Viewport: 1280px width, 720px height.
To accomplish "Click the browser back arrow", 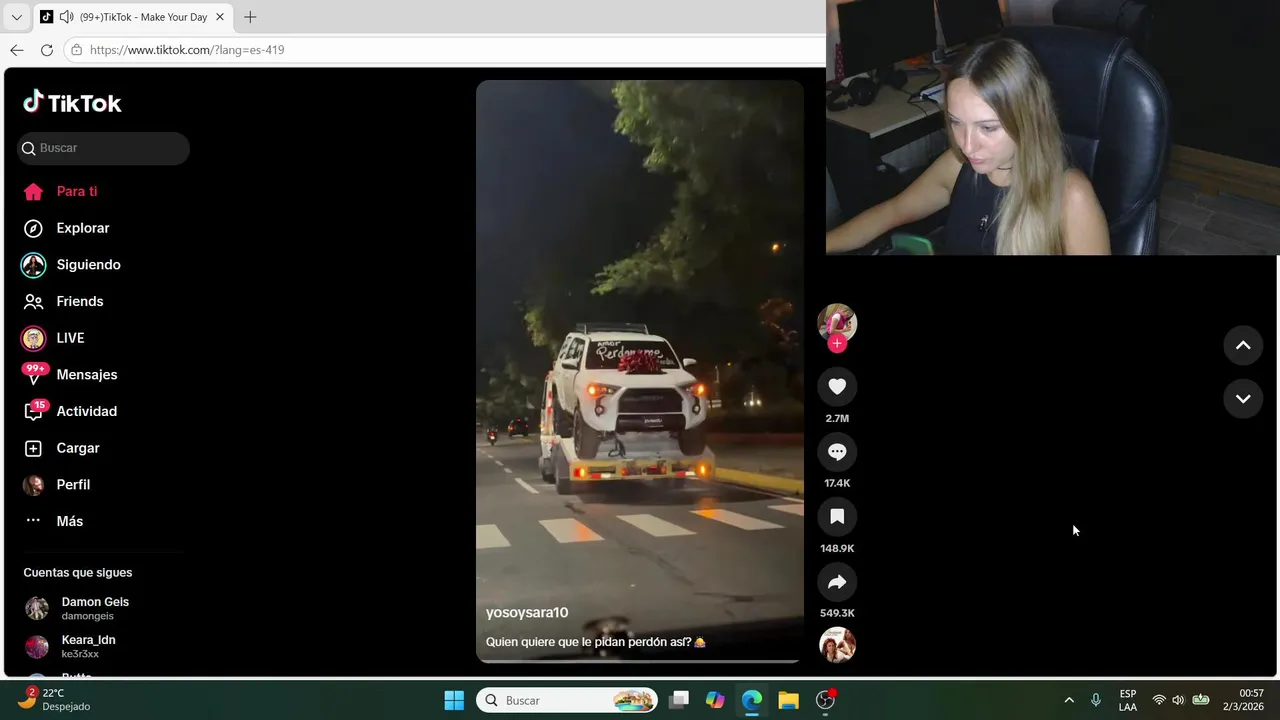I will click(x=17, y=50).
